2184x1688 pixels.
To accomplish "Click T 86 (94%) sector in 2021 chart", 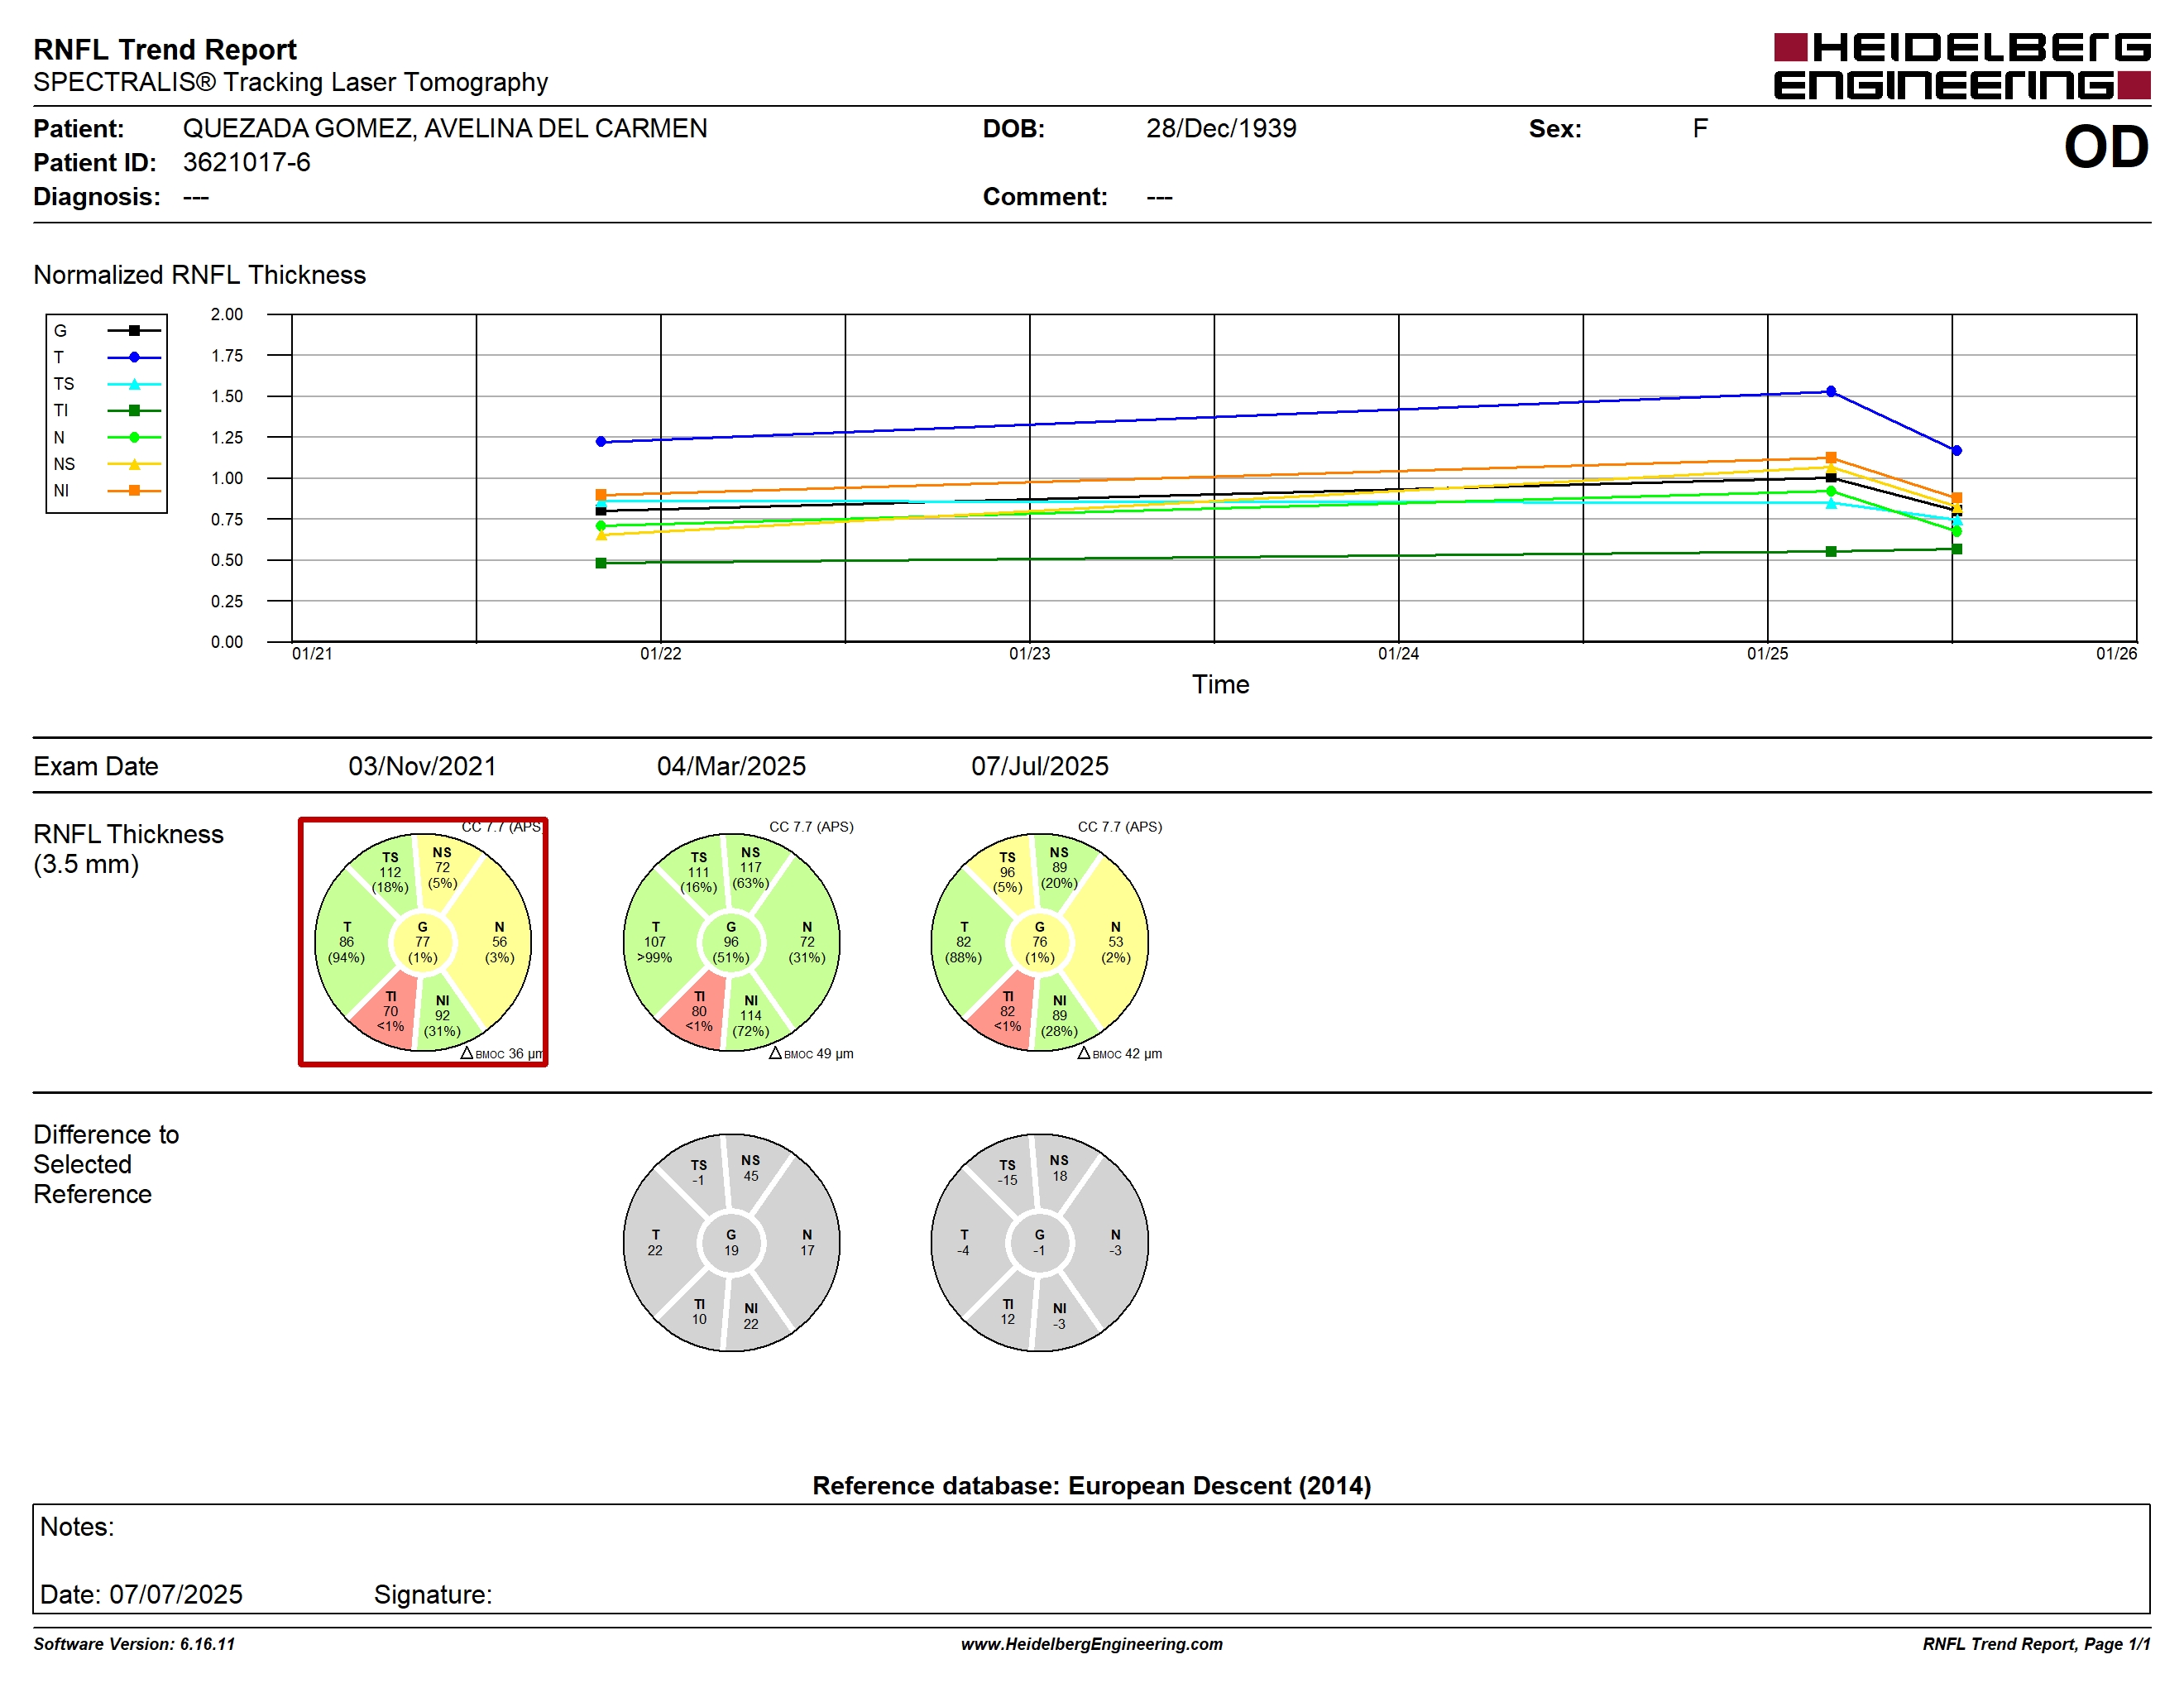I will (x=347, y=942).
